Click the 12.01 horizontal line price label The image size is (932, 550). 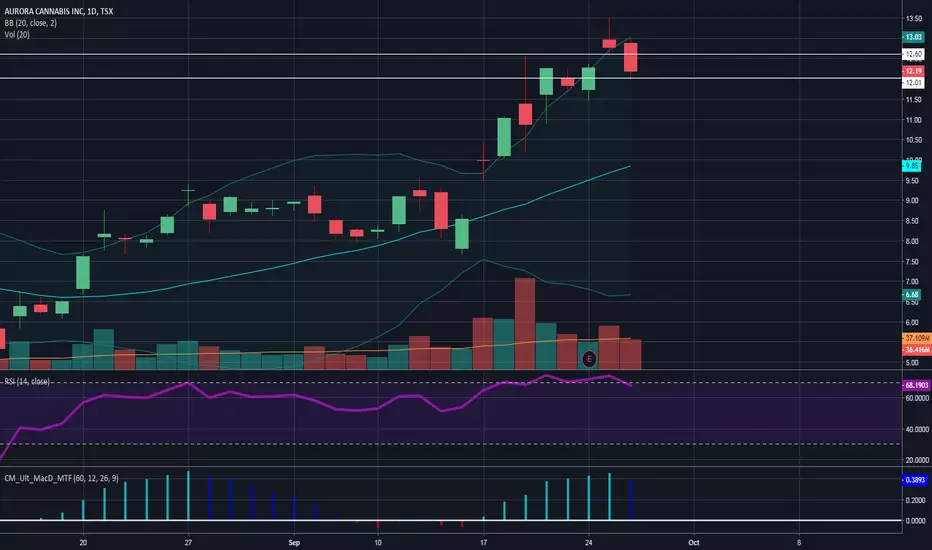[913, 83]
